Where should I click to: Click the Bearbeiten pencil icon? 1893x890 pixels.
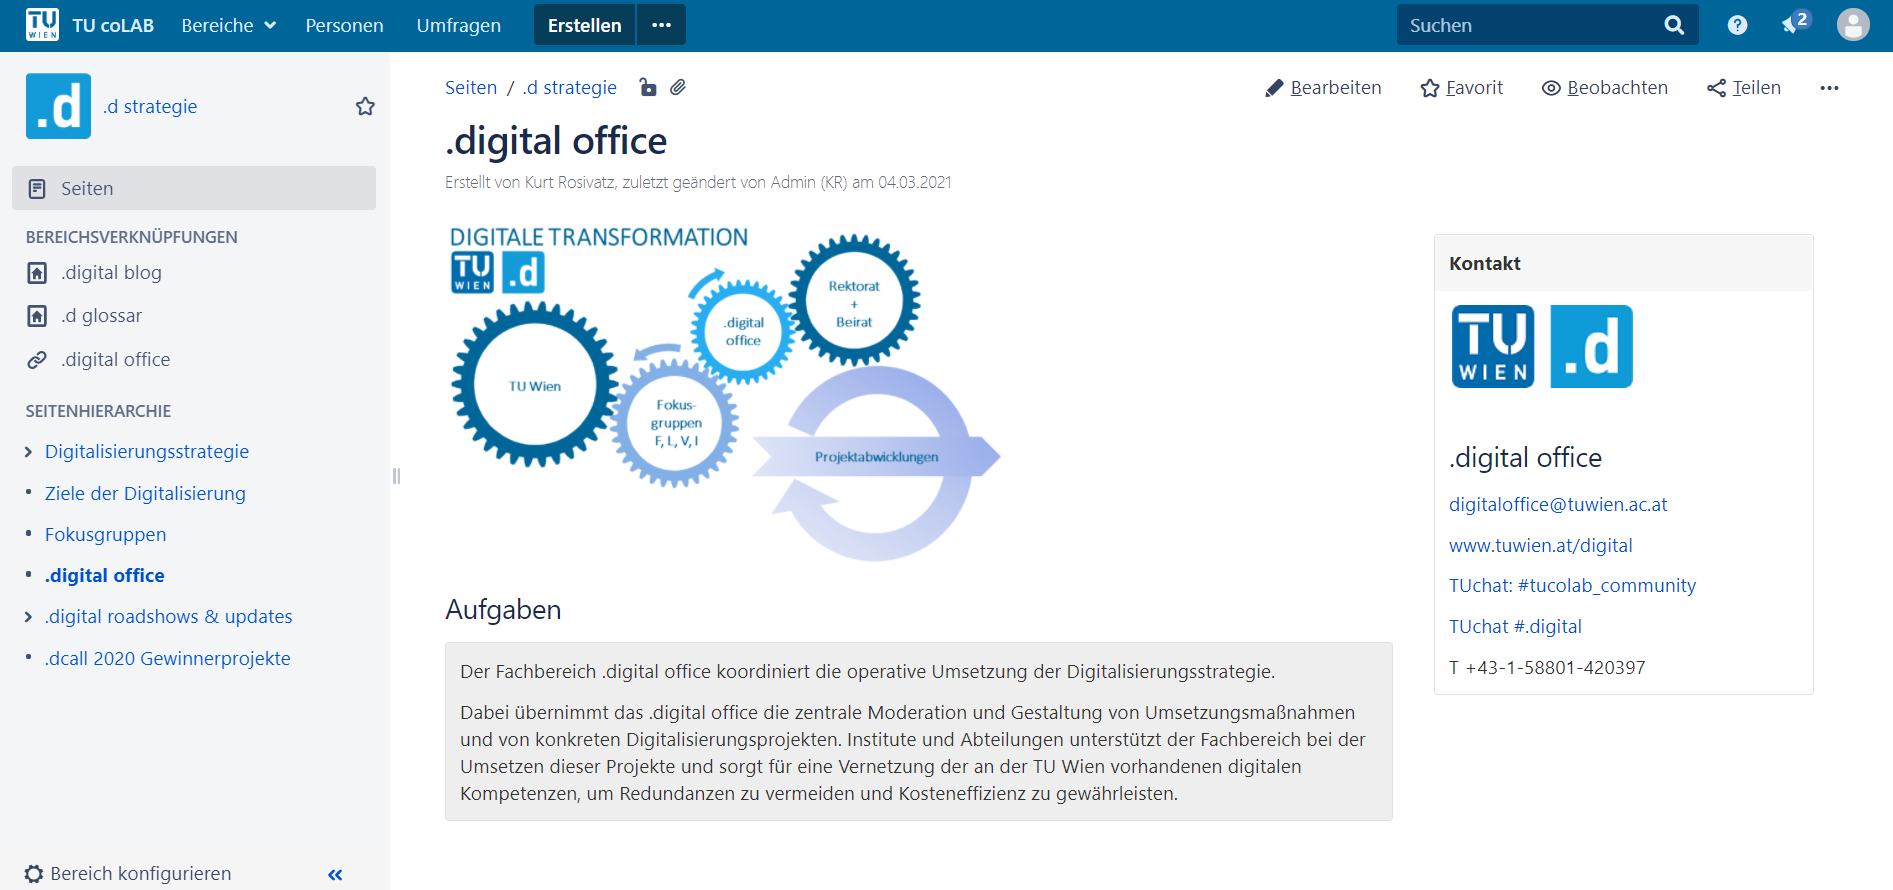1274,88
